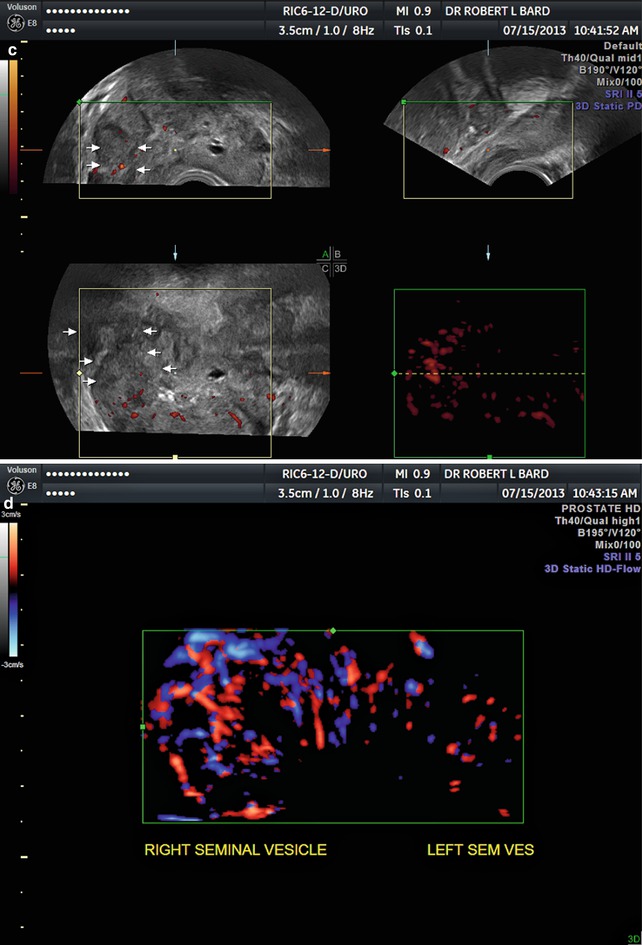Viewport: 642px width, 945px height.
Task: Click the RIGHT SEMINAL VESICLE annotation
Action: (x=235, y=850)
